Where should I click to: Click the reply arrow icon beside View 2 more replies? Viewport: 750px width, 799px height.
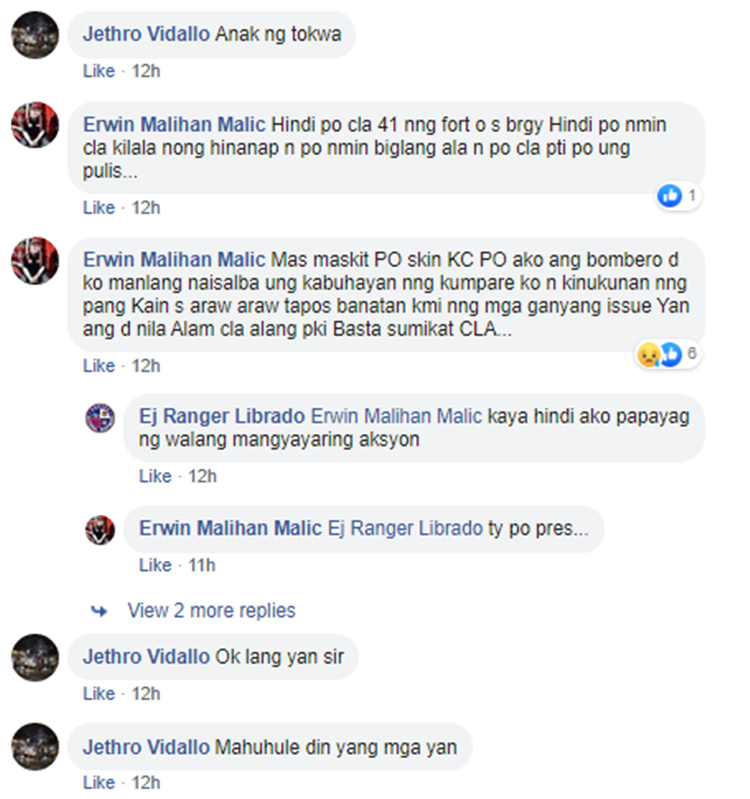click(99, 611)
